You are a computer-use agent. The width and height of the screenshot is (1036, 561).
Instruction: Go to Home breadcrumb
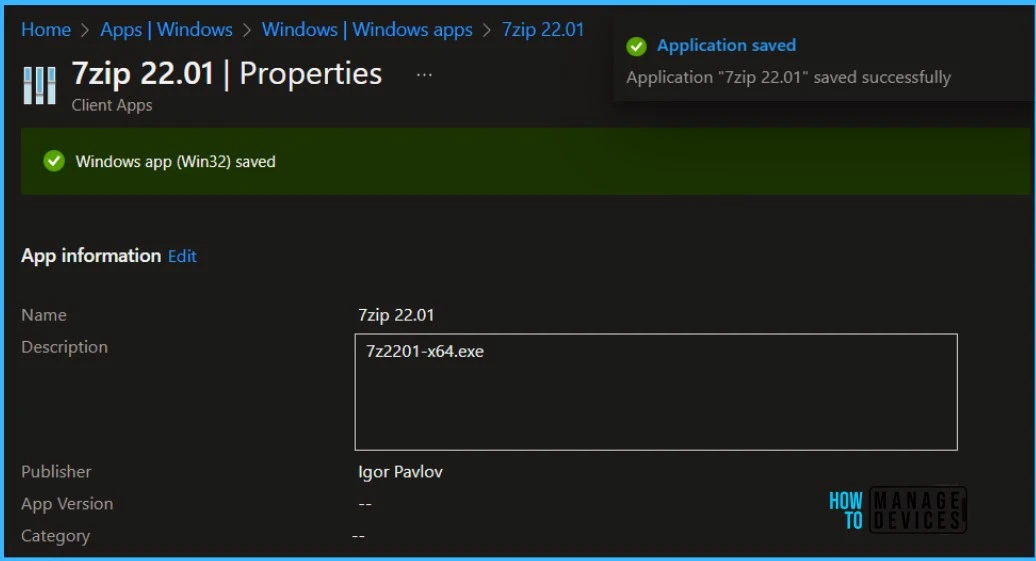pyautogui.click(x=46, y=30)
